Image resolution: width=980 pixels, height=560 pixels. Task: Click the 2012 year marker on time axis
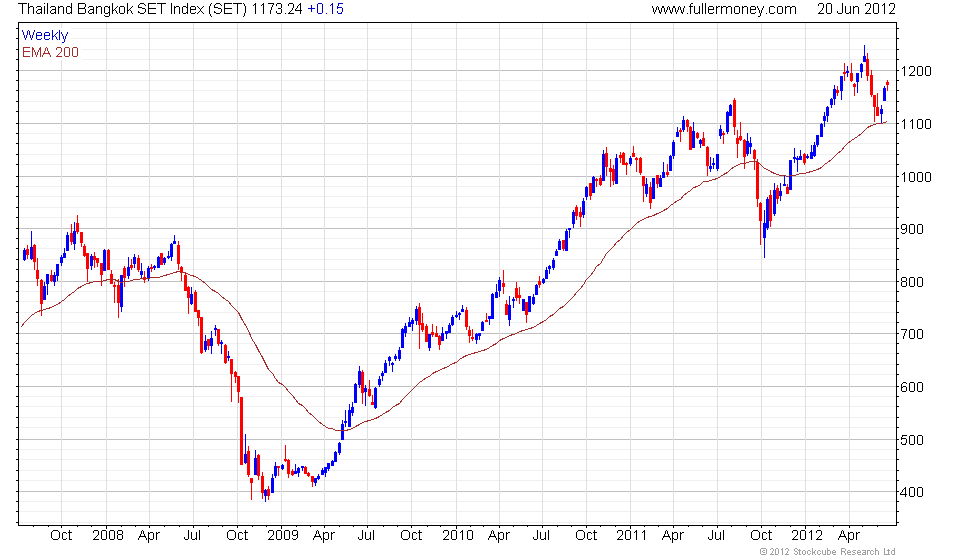807,536
